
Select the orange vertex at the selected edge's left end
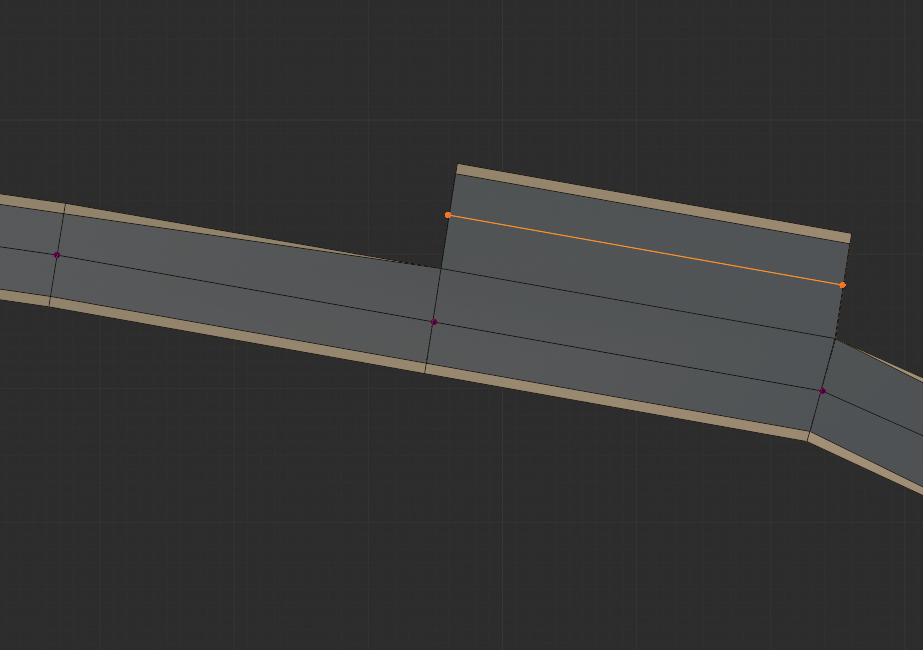tap(448, 215)
